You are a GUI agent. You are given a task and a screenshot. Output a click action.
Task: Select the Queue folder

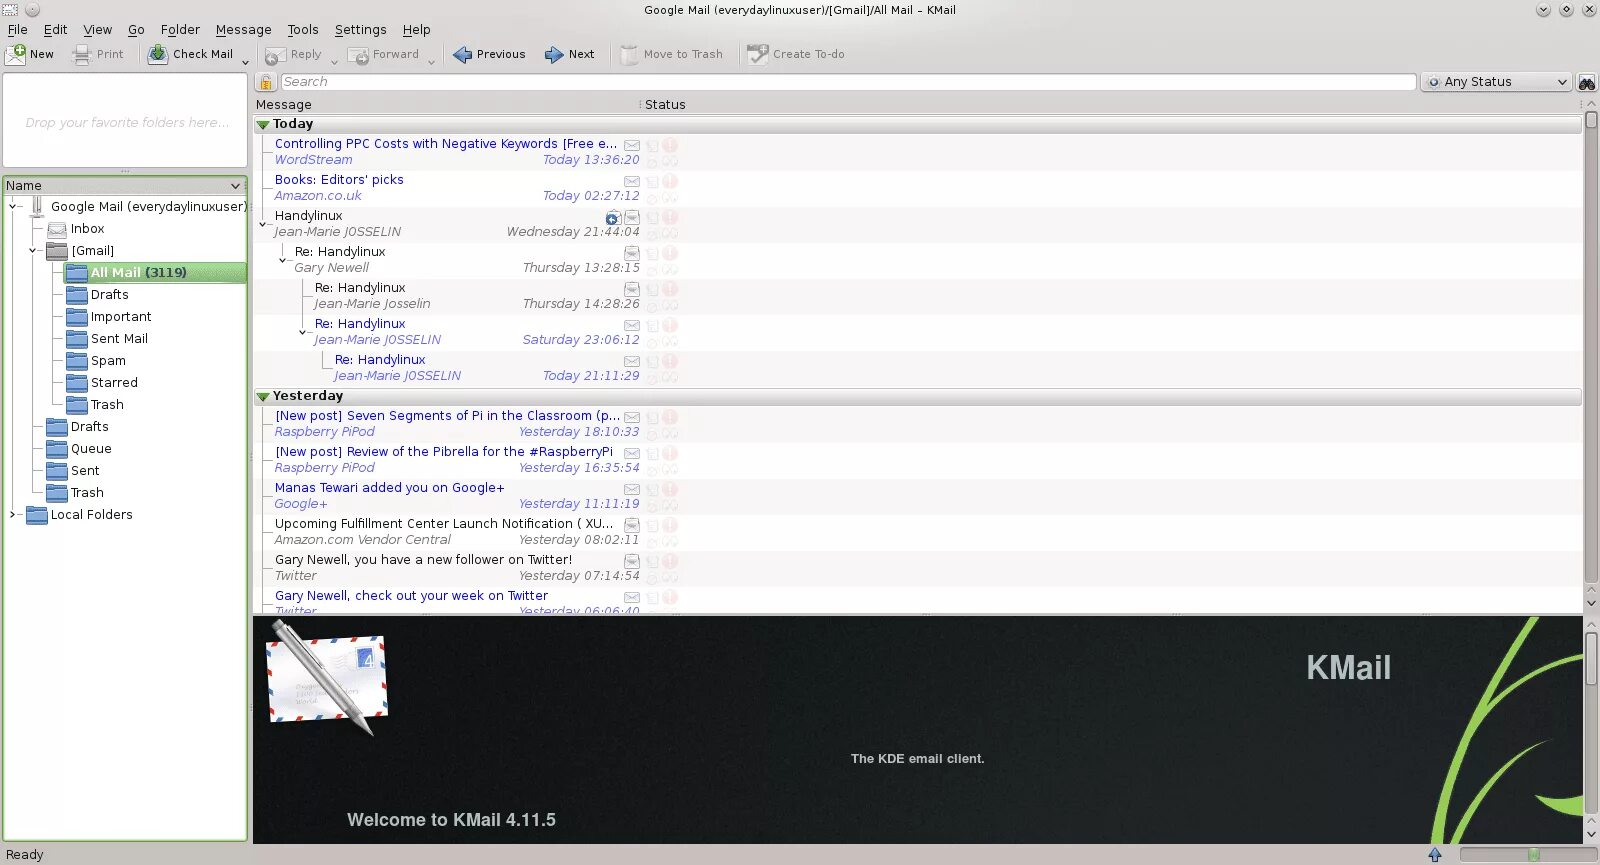pos(91,449)
